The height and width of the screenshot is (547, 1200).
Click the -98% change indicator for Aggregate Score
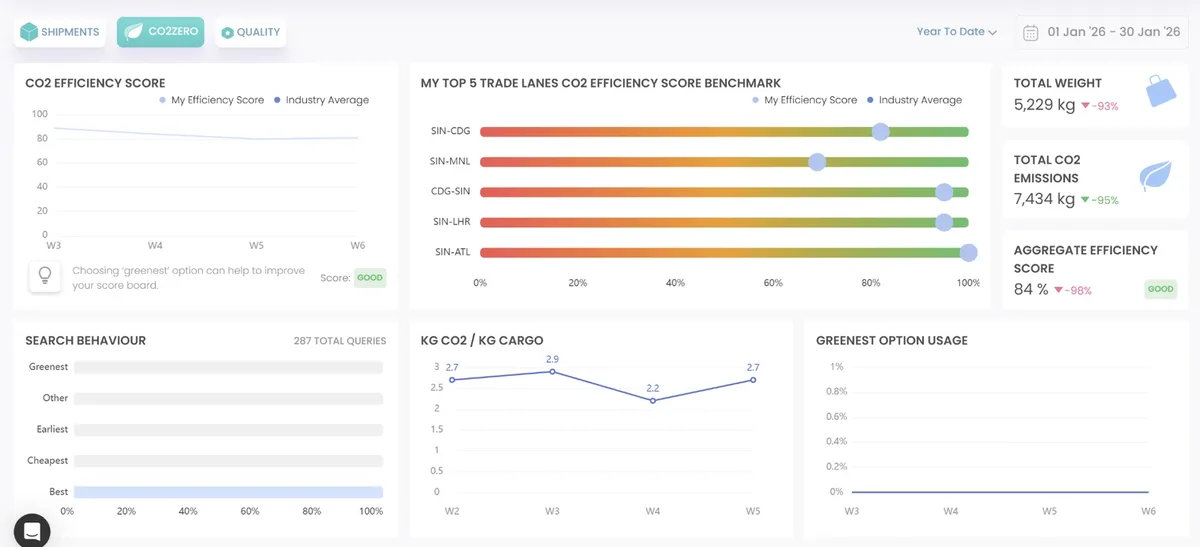click(x=1073, y=291)
